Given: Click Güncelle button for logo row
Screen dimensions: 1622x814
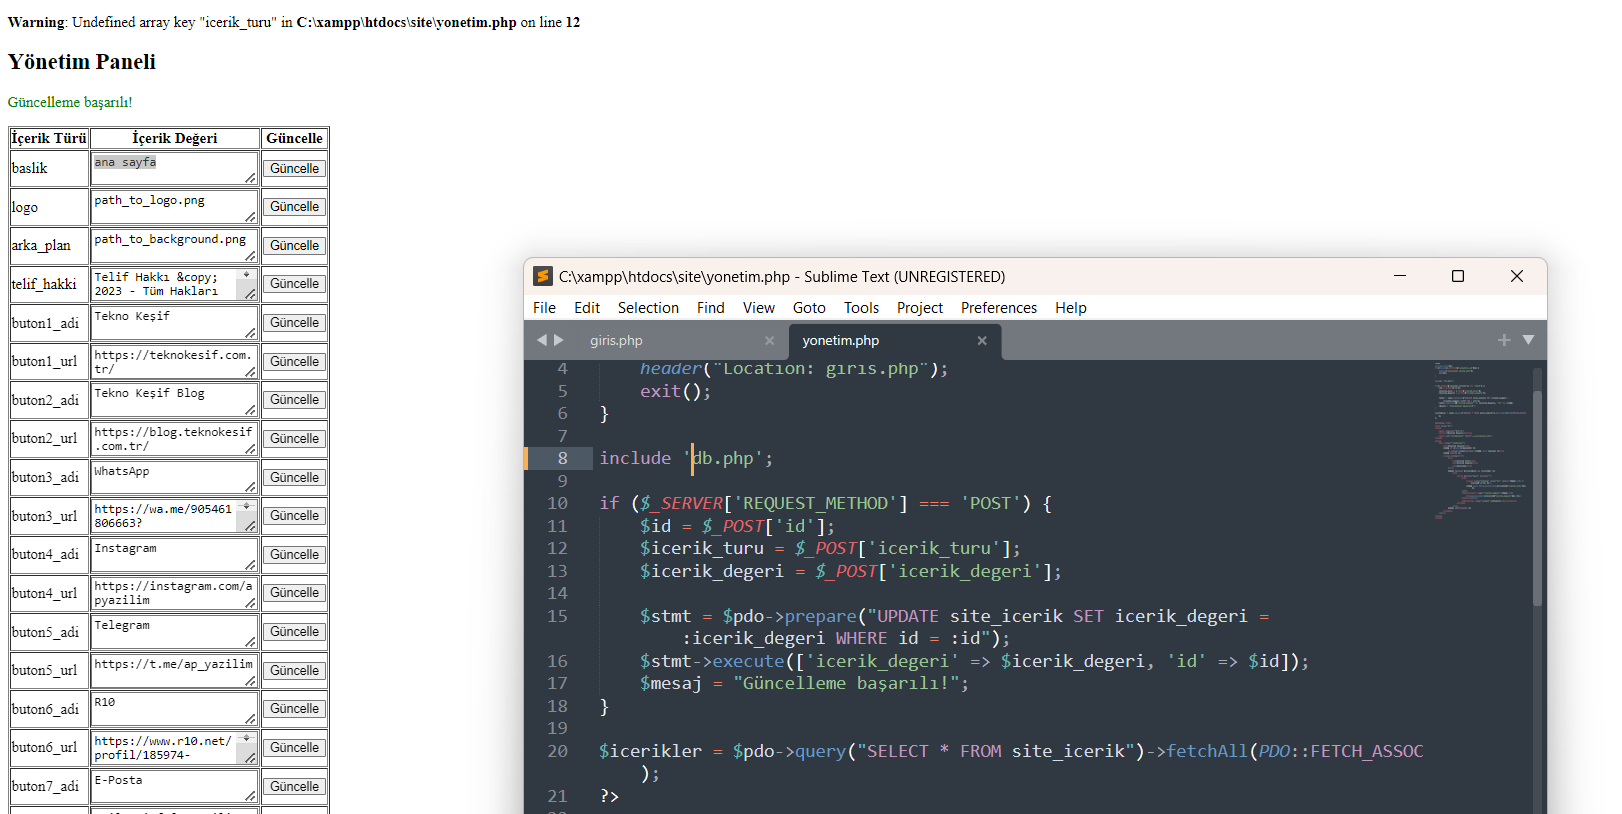Looking at the screenshot, I should click(294, 207).
